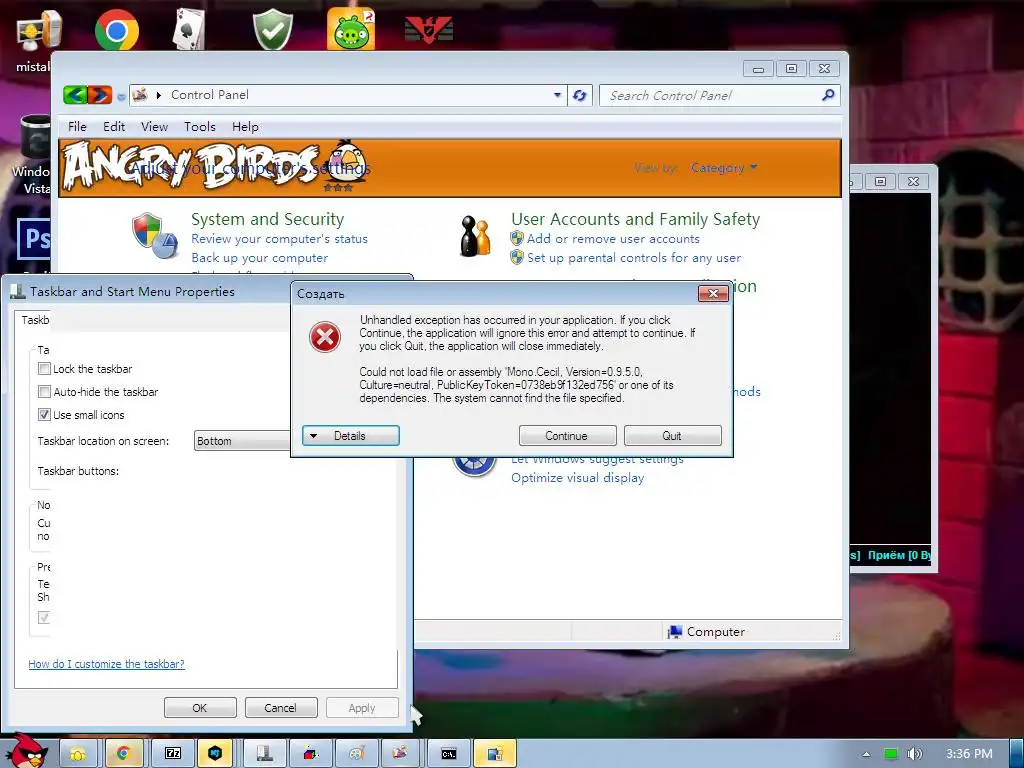Viewport: 1024px width, 768px height.
Task: Click the breadcrumb arrow before Control Panel
Action: coord(159,95)
